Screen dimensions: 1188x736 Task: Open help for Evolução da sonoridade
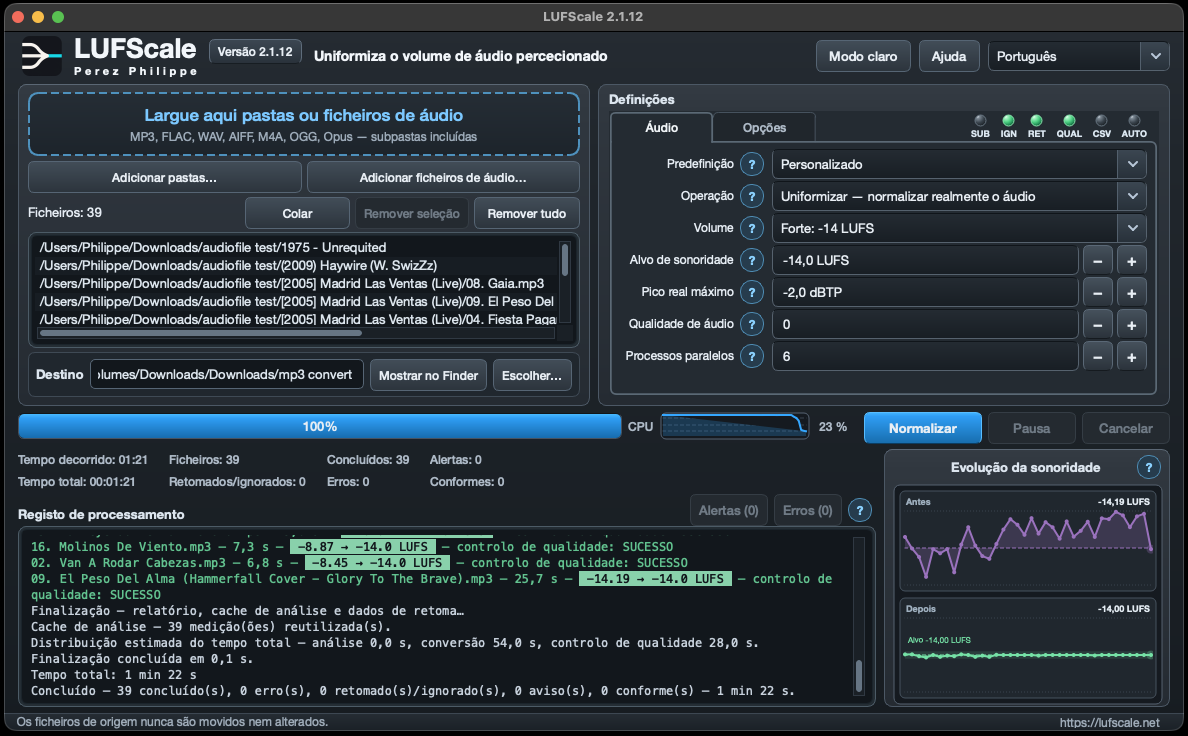pos(1149,468)
